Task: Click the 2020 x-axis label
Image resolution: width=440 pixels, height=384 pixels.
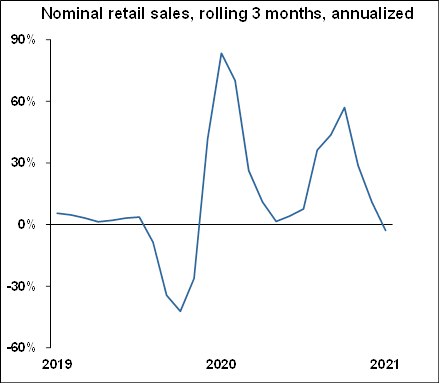Action: pos(221,364)
